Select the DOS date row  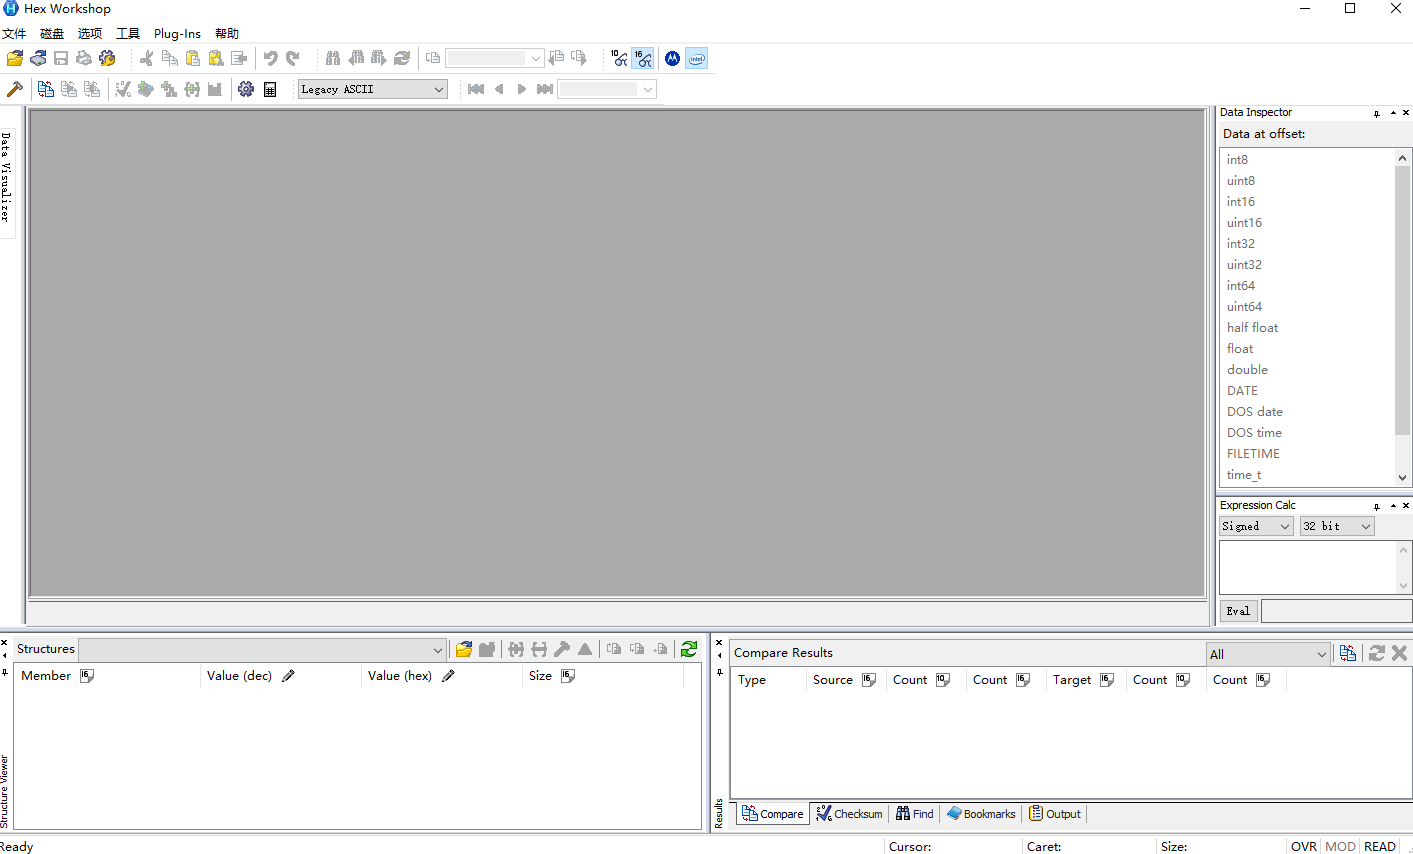point(1307,412)
